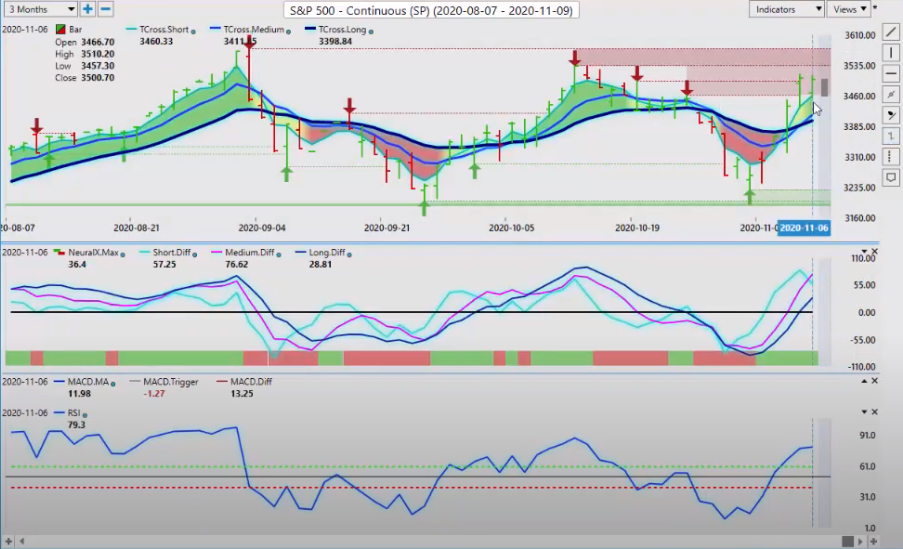The height and width of the screenshot is (549, 903).
Task: Click the 3610.00 price axis label
Action: (x=860, y=35)
